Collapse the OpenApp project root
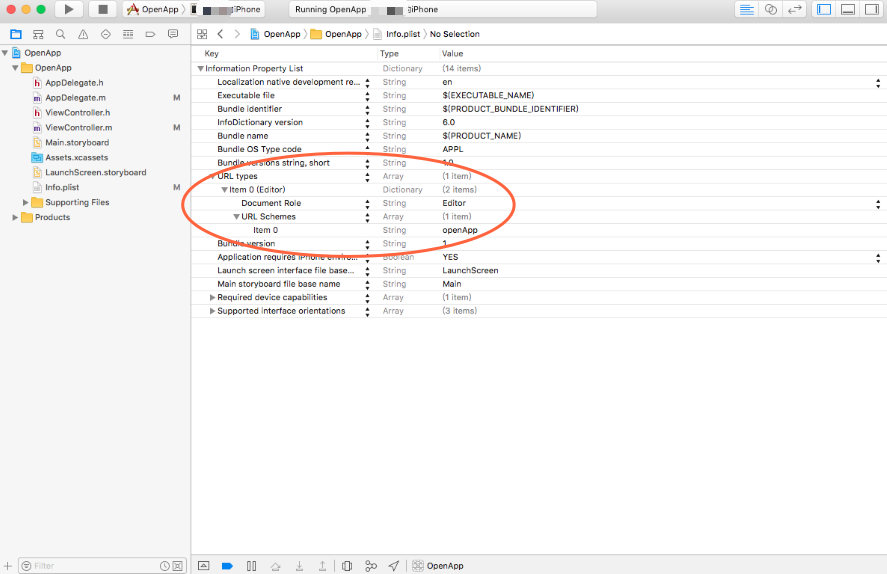 [x=5, y=53]
